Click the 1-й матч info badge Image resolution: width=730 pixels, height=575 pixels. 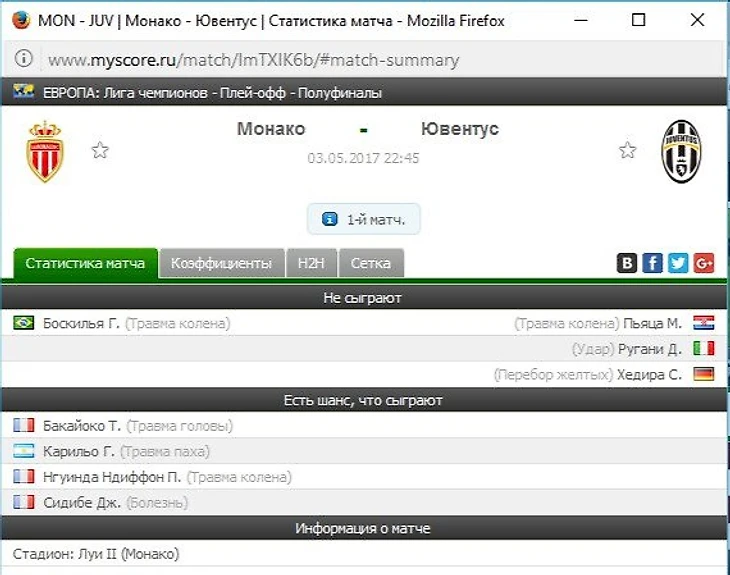tap(364, 219)
